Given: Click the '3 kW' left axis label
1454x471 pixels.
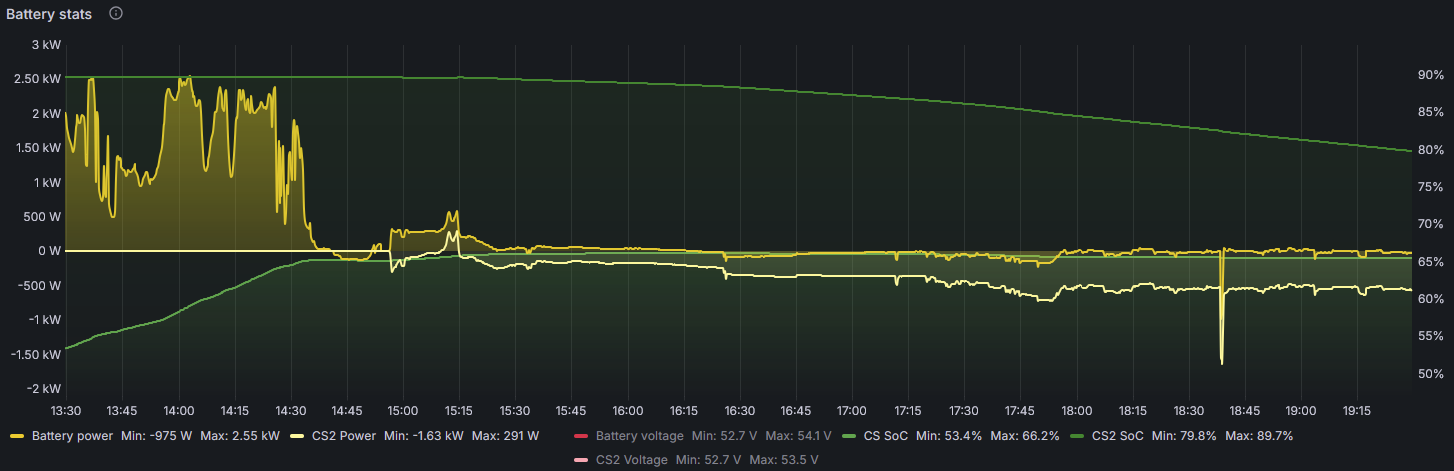Looking at the screenshot, I should pos(47,45).
